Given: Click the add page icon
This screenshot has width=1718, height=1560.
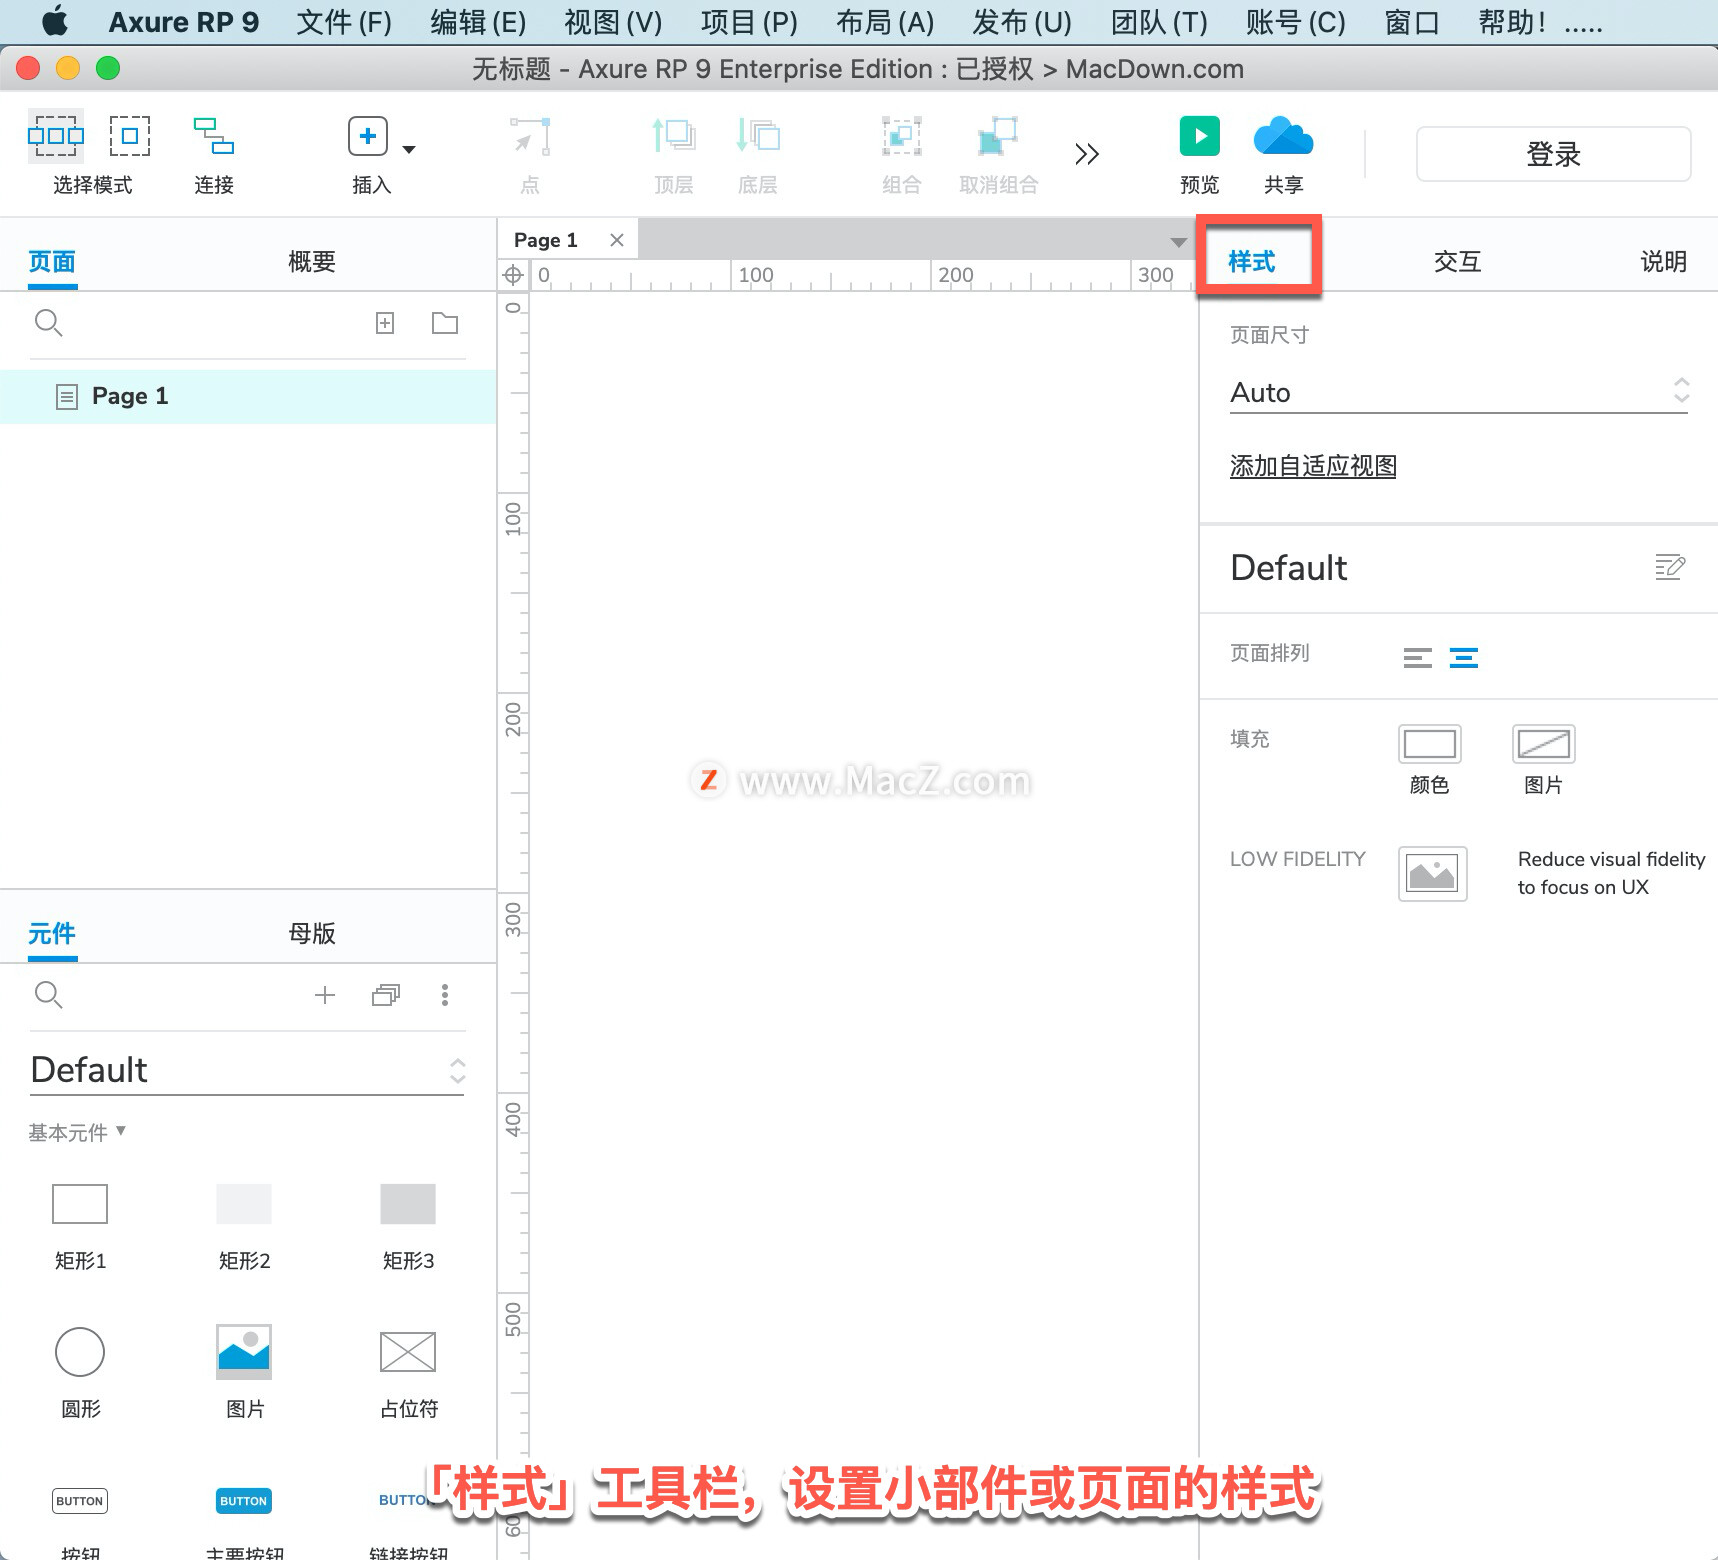Looking at the screenshot, I should [385, 323].
